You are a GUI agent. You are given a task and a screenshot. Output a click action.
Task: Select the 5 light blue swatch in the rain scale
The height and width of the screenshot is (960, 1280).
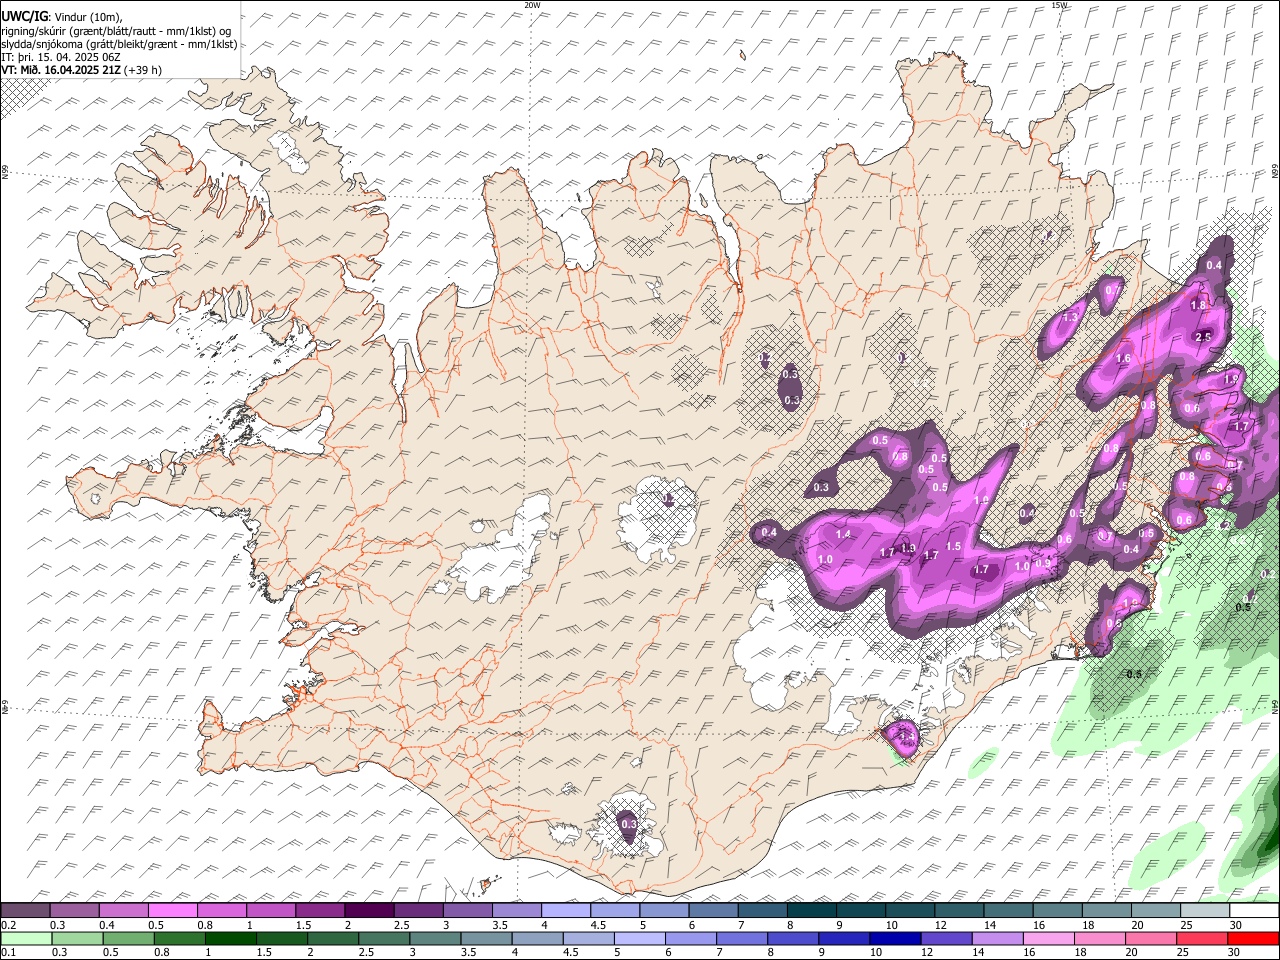click(x=639, y=938)
